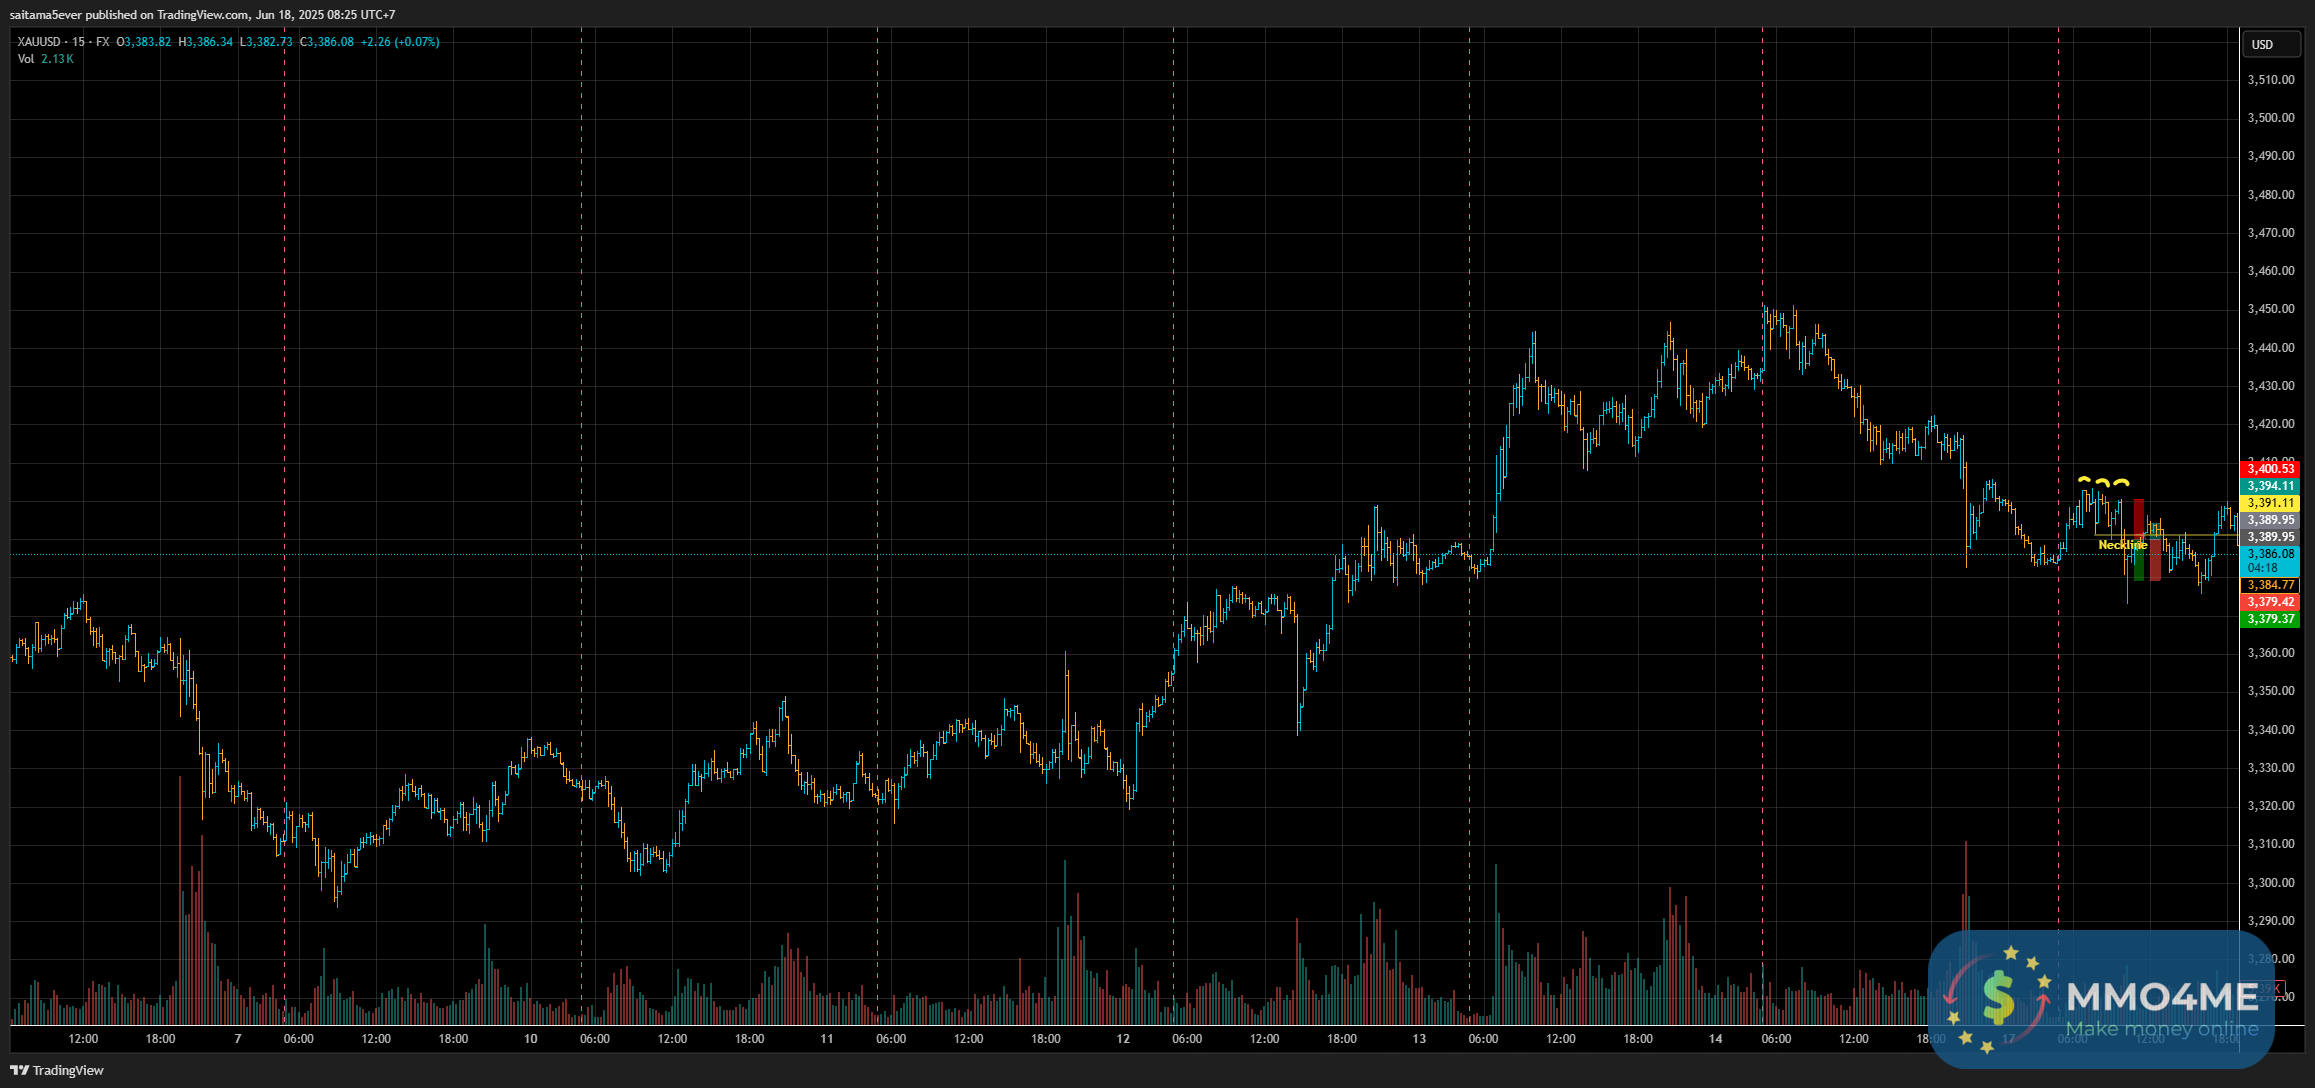Click the dark red short position box
This screenshot has width=2315, height=1088.
point(2139,515)
